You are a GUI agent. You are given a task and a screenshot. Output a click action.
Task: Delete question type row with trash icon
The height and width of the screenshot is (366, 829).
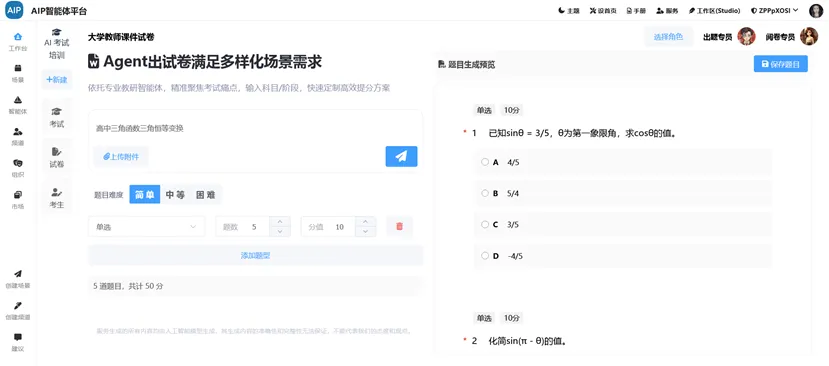(399, 226)
